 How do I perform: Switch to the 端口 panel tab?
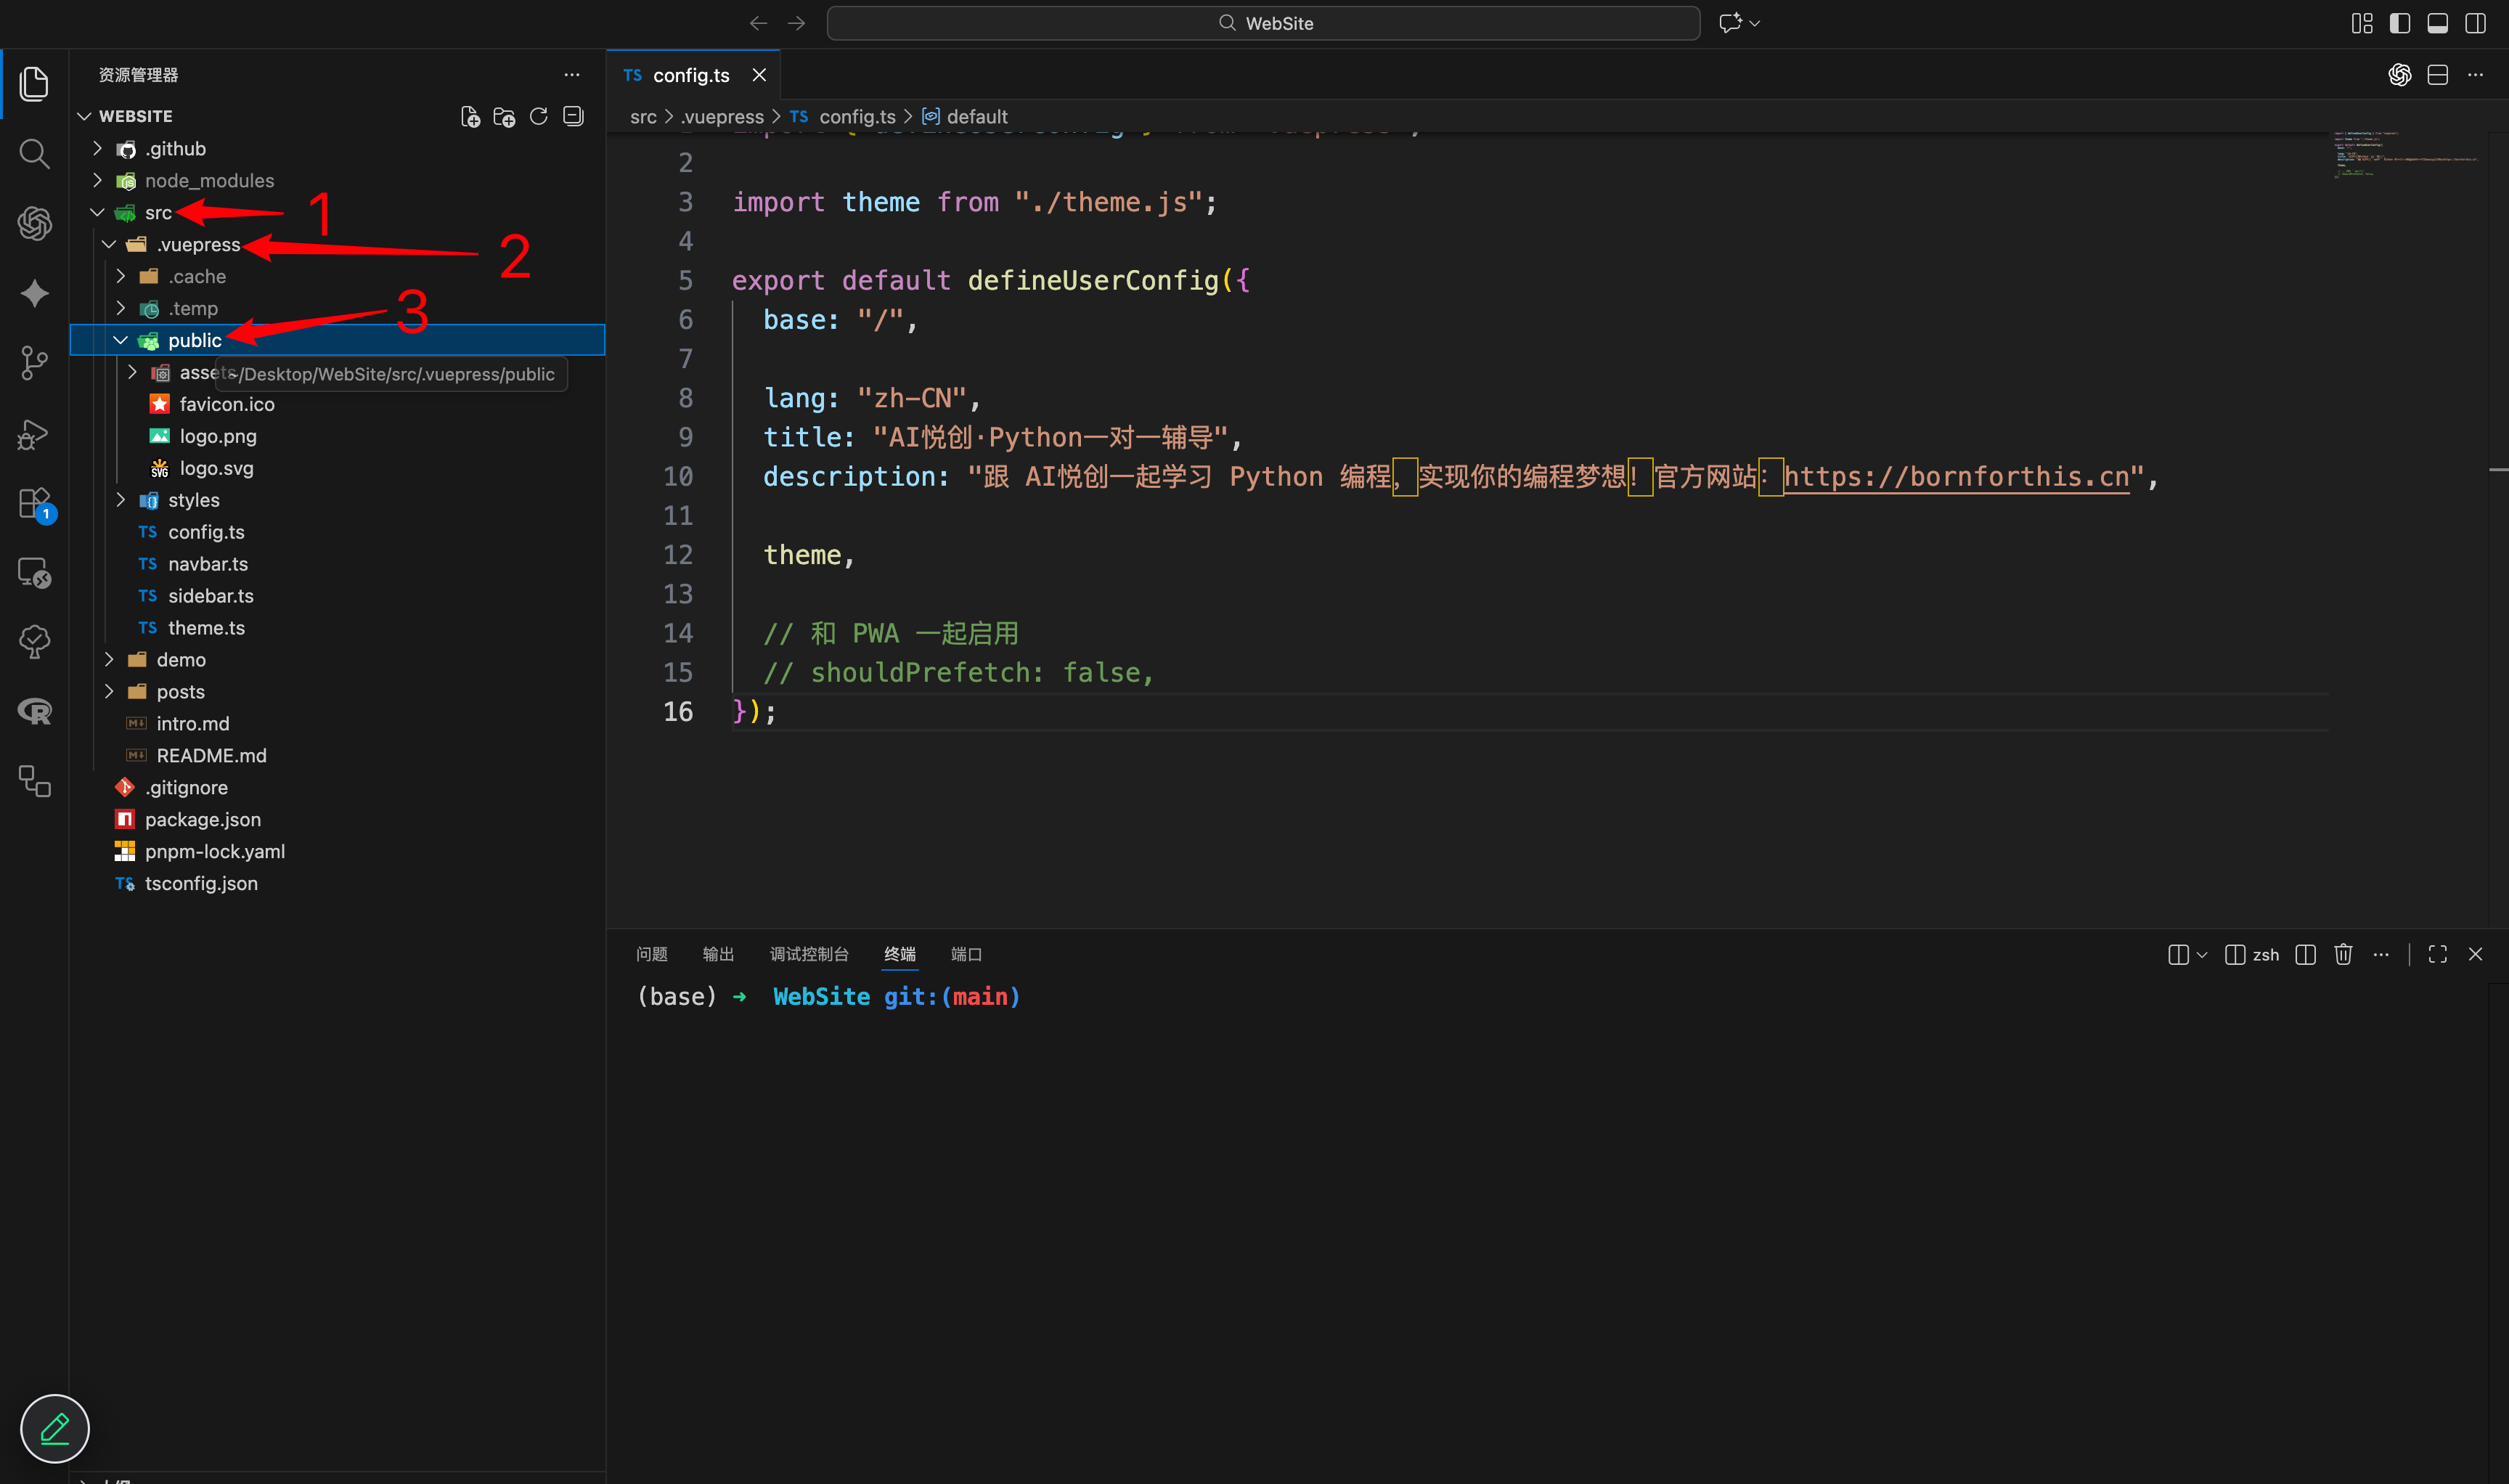point(966,955)
